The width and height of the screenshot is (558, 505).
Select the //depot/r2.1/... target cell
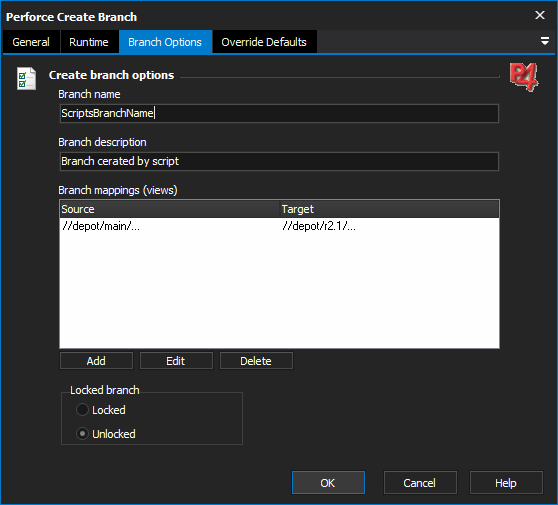coord(319,226)
